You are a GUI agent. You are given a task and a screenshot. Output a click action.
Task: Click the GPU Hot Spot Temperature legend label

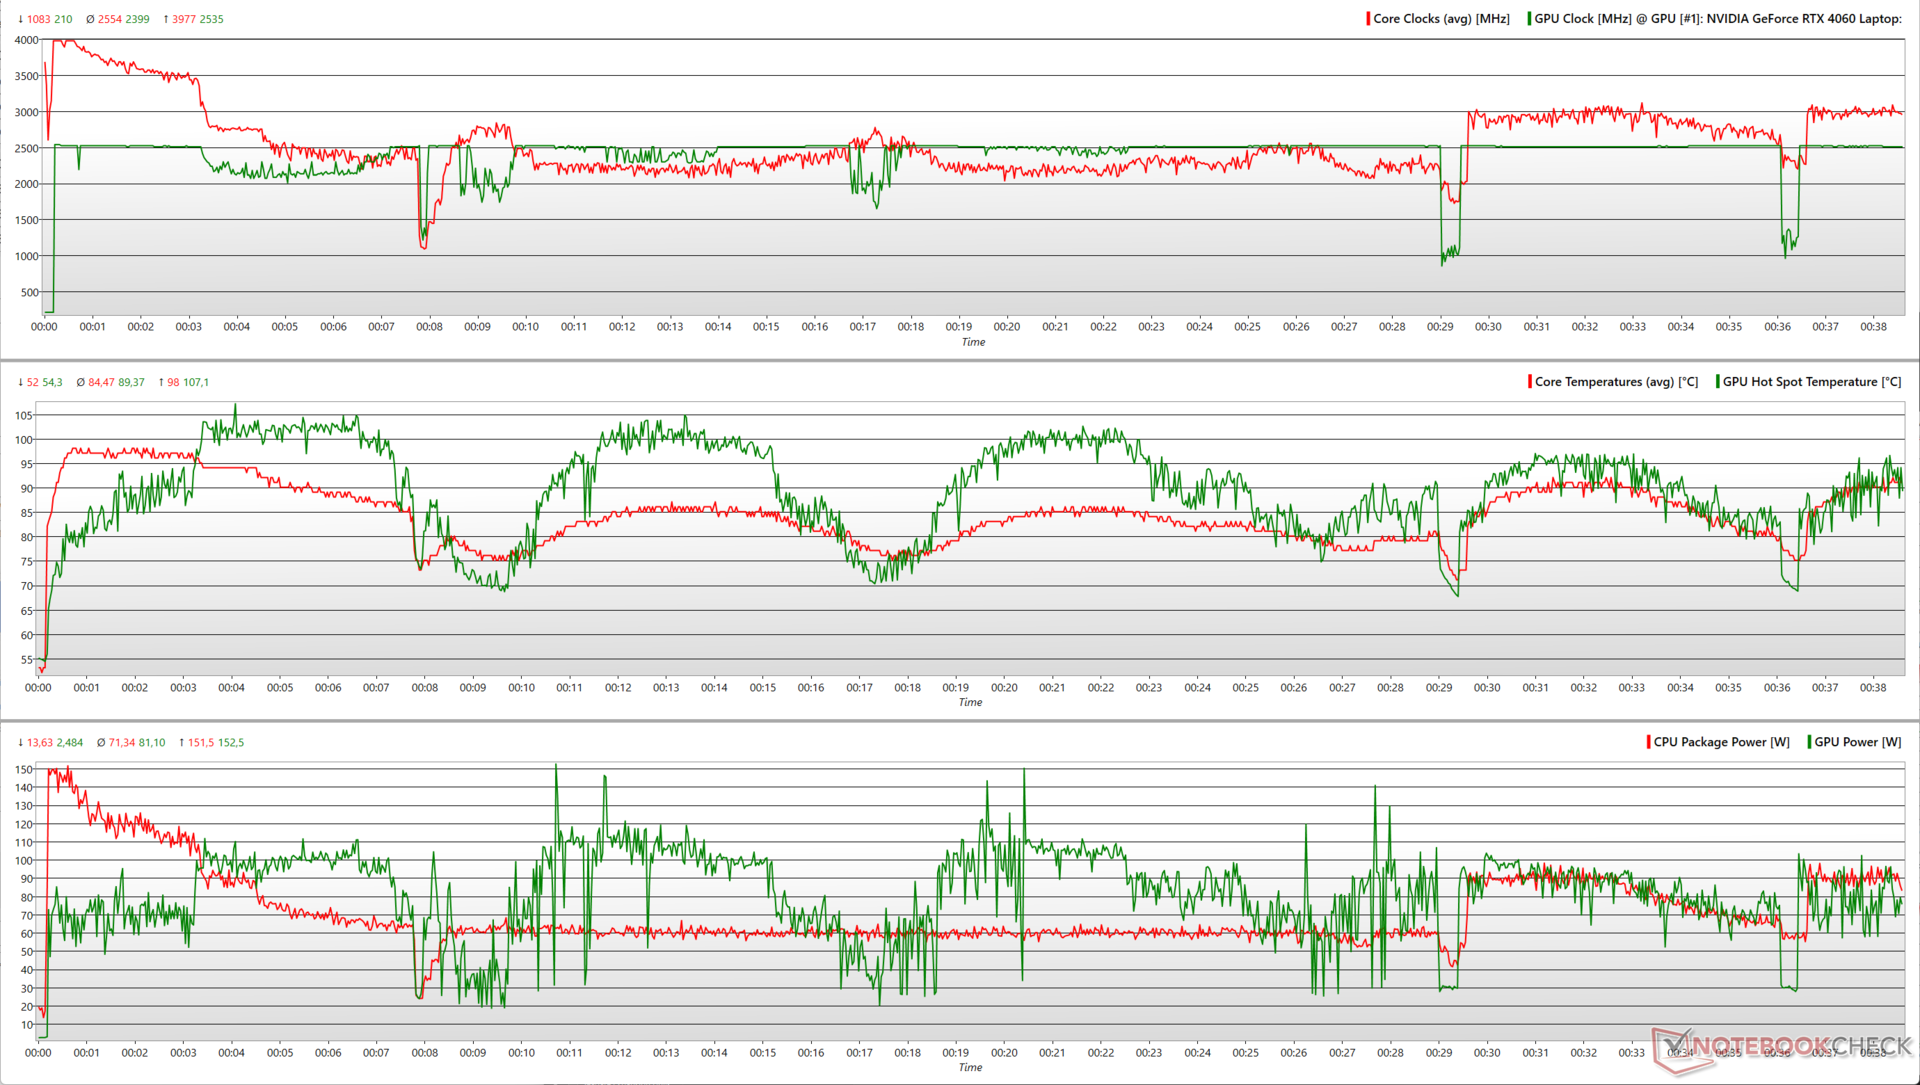click(1811, 382)
